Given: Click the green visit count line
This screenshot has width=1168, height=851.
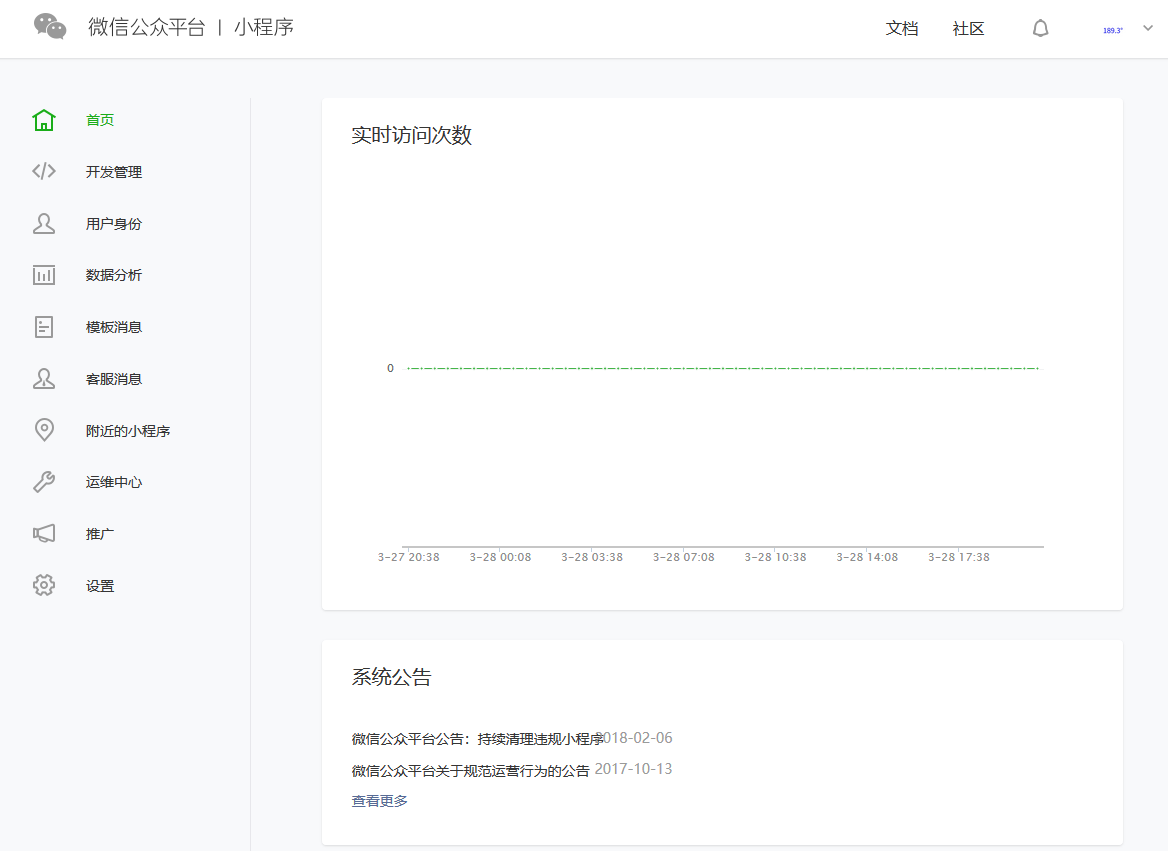Looking at the screenshot, I should pos(723,368).
